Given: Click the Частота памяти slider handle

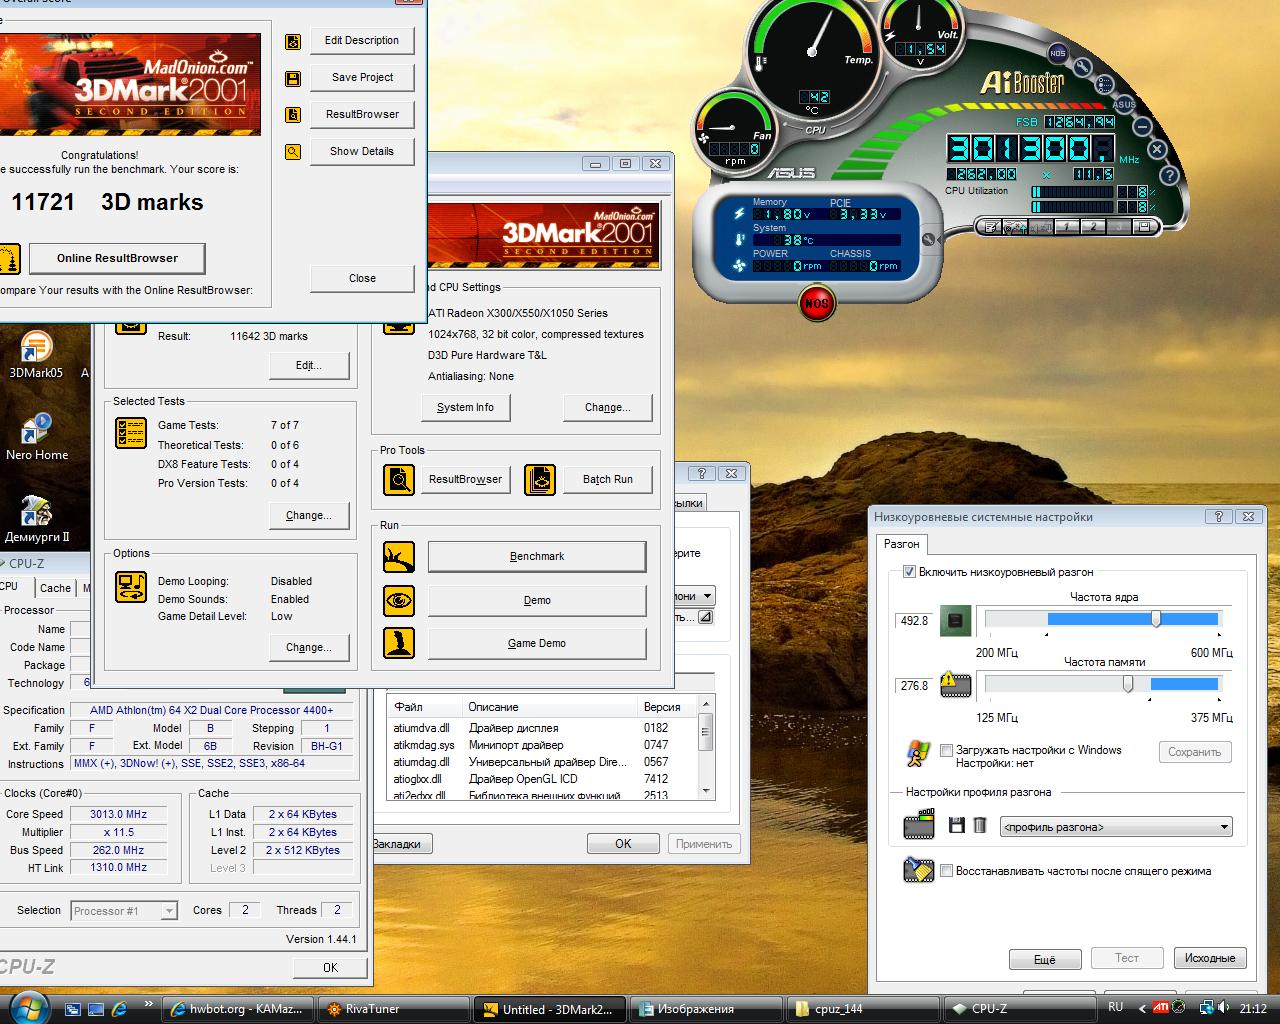Looking at the screenshot, I should [1128, 684].
